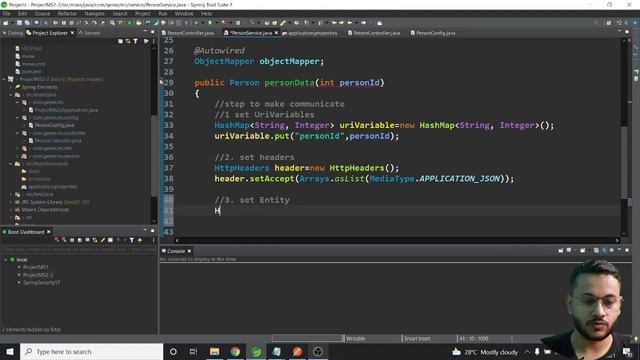Expand the JRE System Library node
This screenshot has width=640, height=360.
[11, 202]
